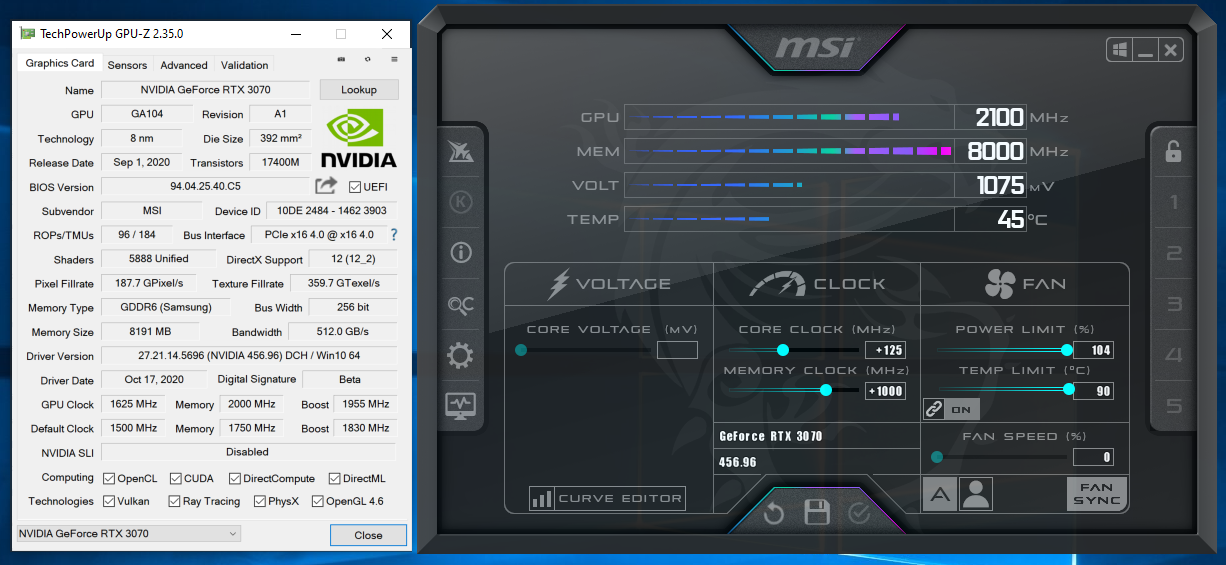Toggle the power/temp limit link ON button
1226x565 pixels.
click(x=951, y=409)
